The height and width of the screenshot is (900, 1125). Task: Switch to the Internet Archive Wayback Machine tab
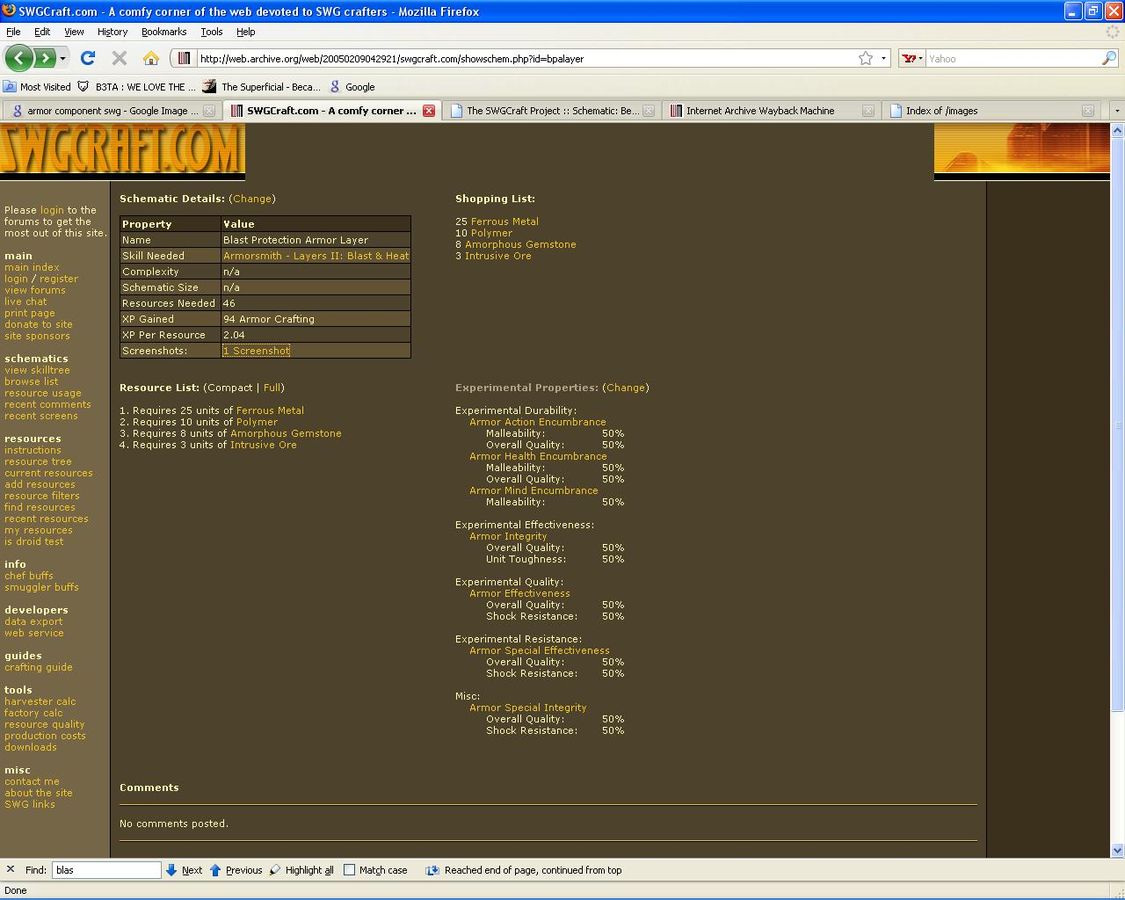[x=759, y=111]
